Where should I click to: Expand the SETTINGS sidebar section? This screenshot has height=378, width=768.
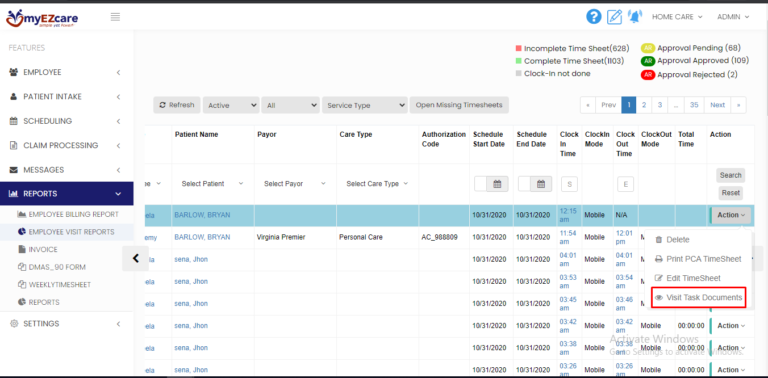click(x=67, y=324)
